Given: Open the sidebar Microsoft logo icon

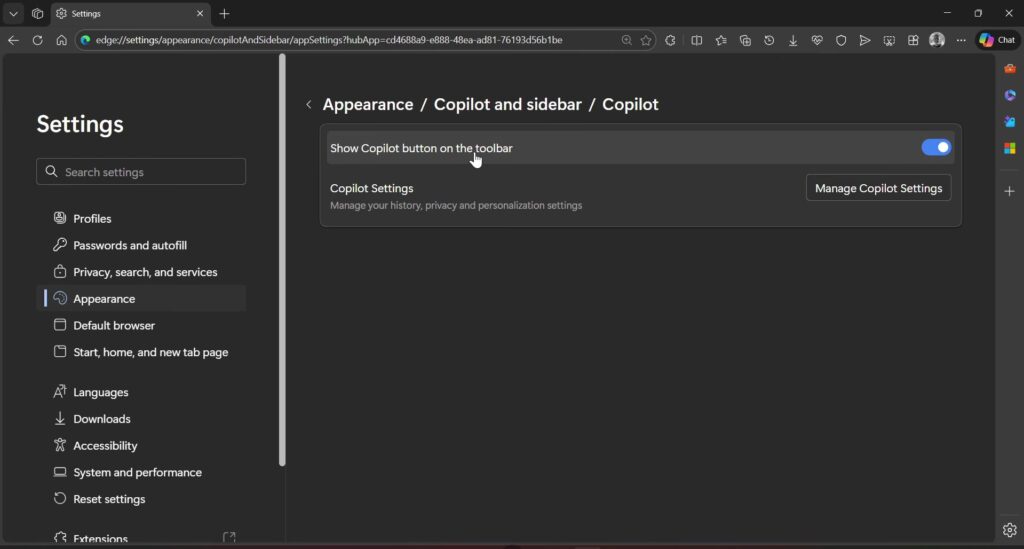Looking at the screenshot, I should tap(1010, 149).
